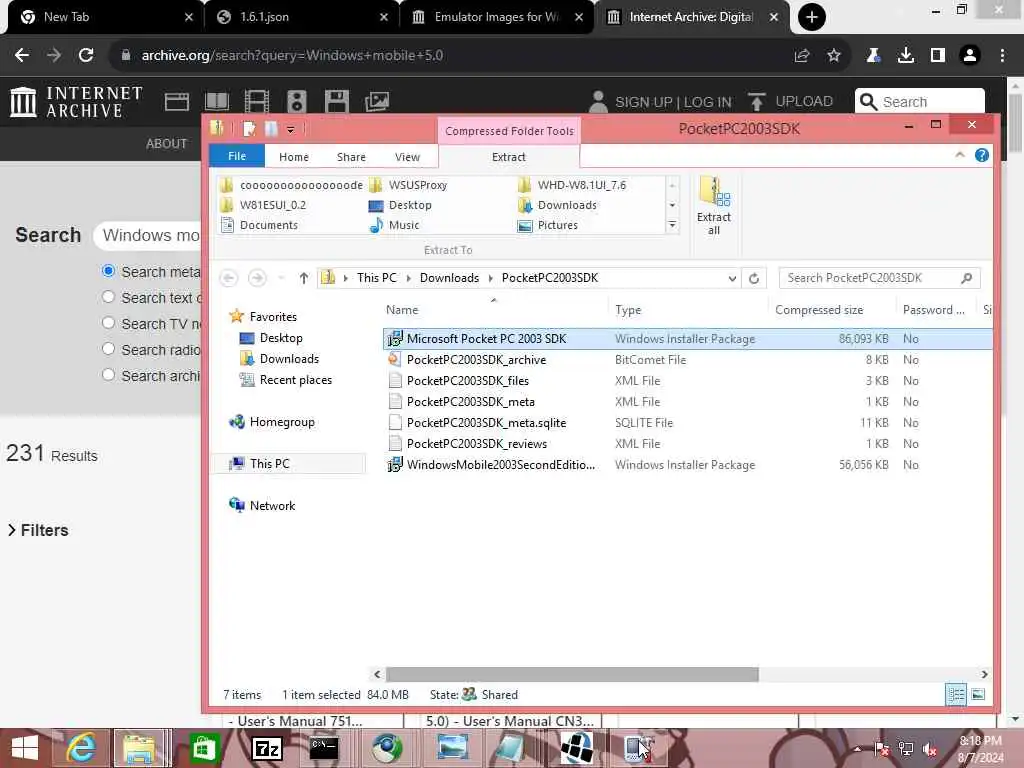This screenshot has width=1024, height=768.
Task: Select Search text contents radio button
Action: tap(108, 297)
